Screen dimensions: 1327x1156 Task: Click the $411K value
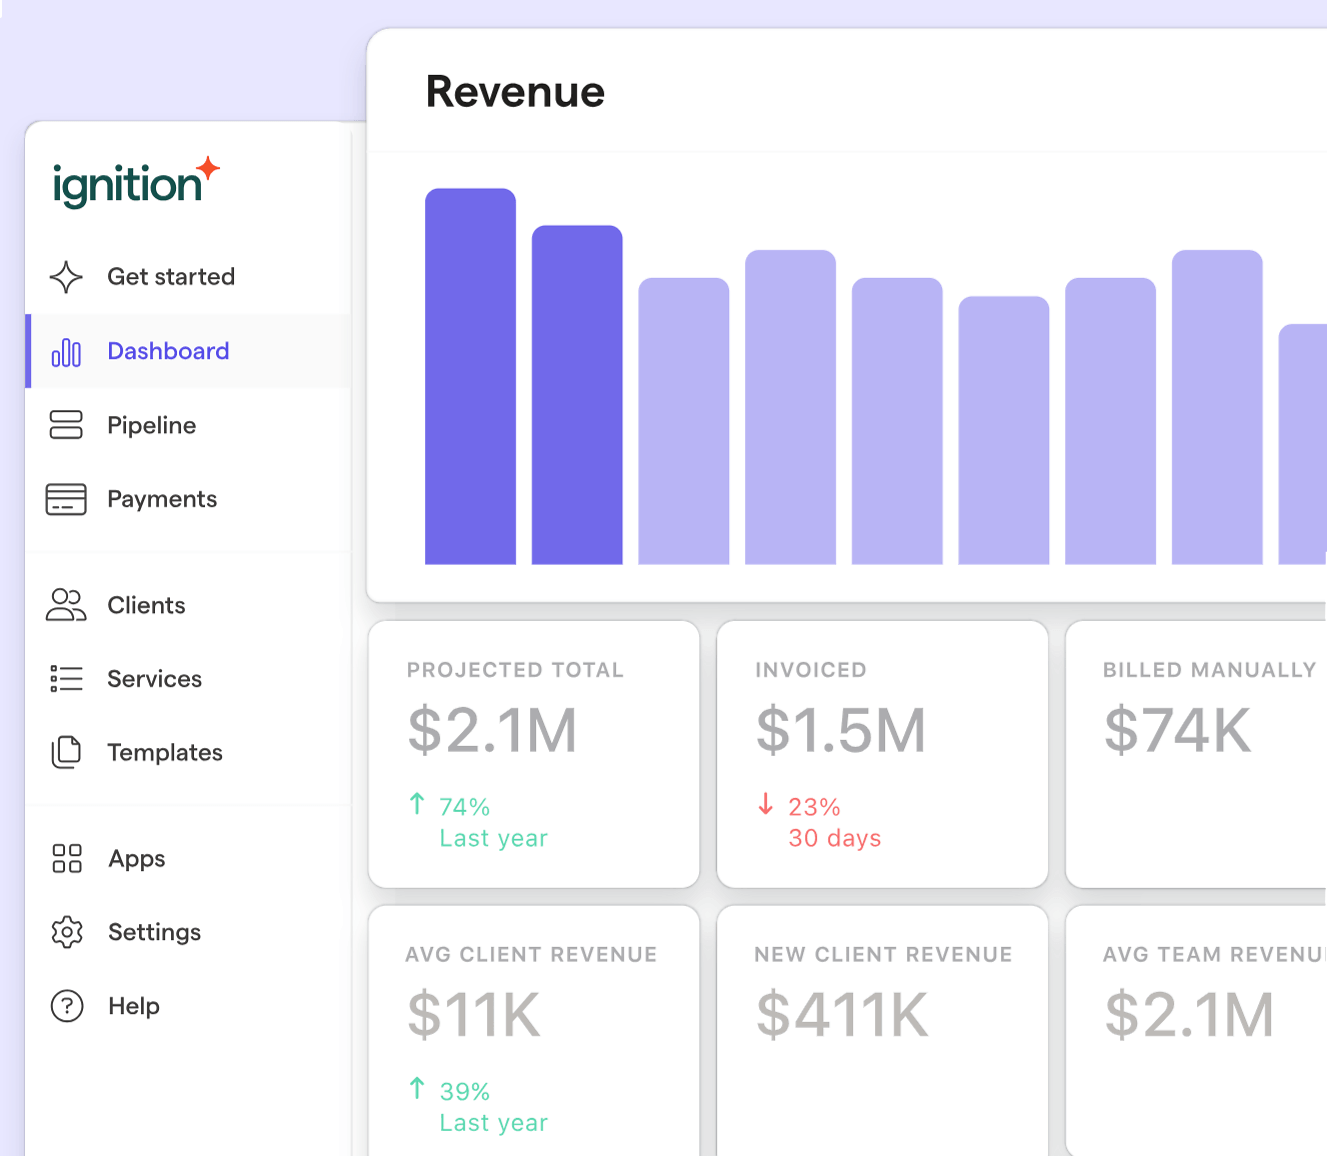point(842,1015)
